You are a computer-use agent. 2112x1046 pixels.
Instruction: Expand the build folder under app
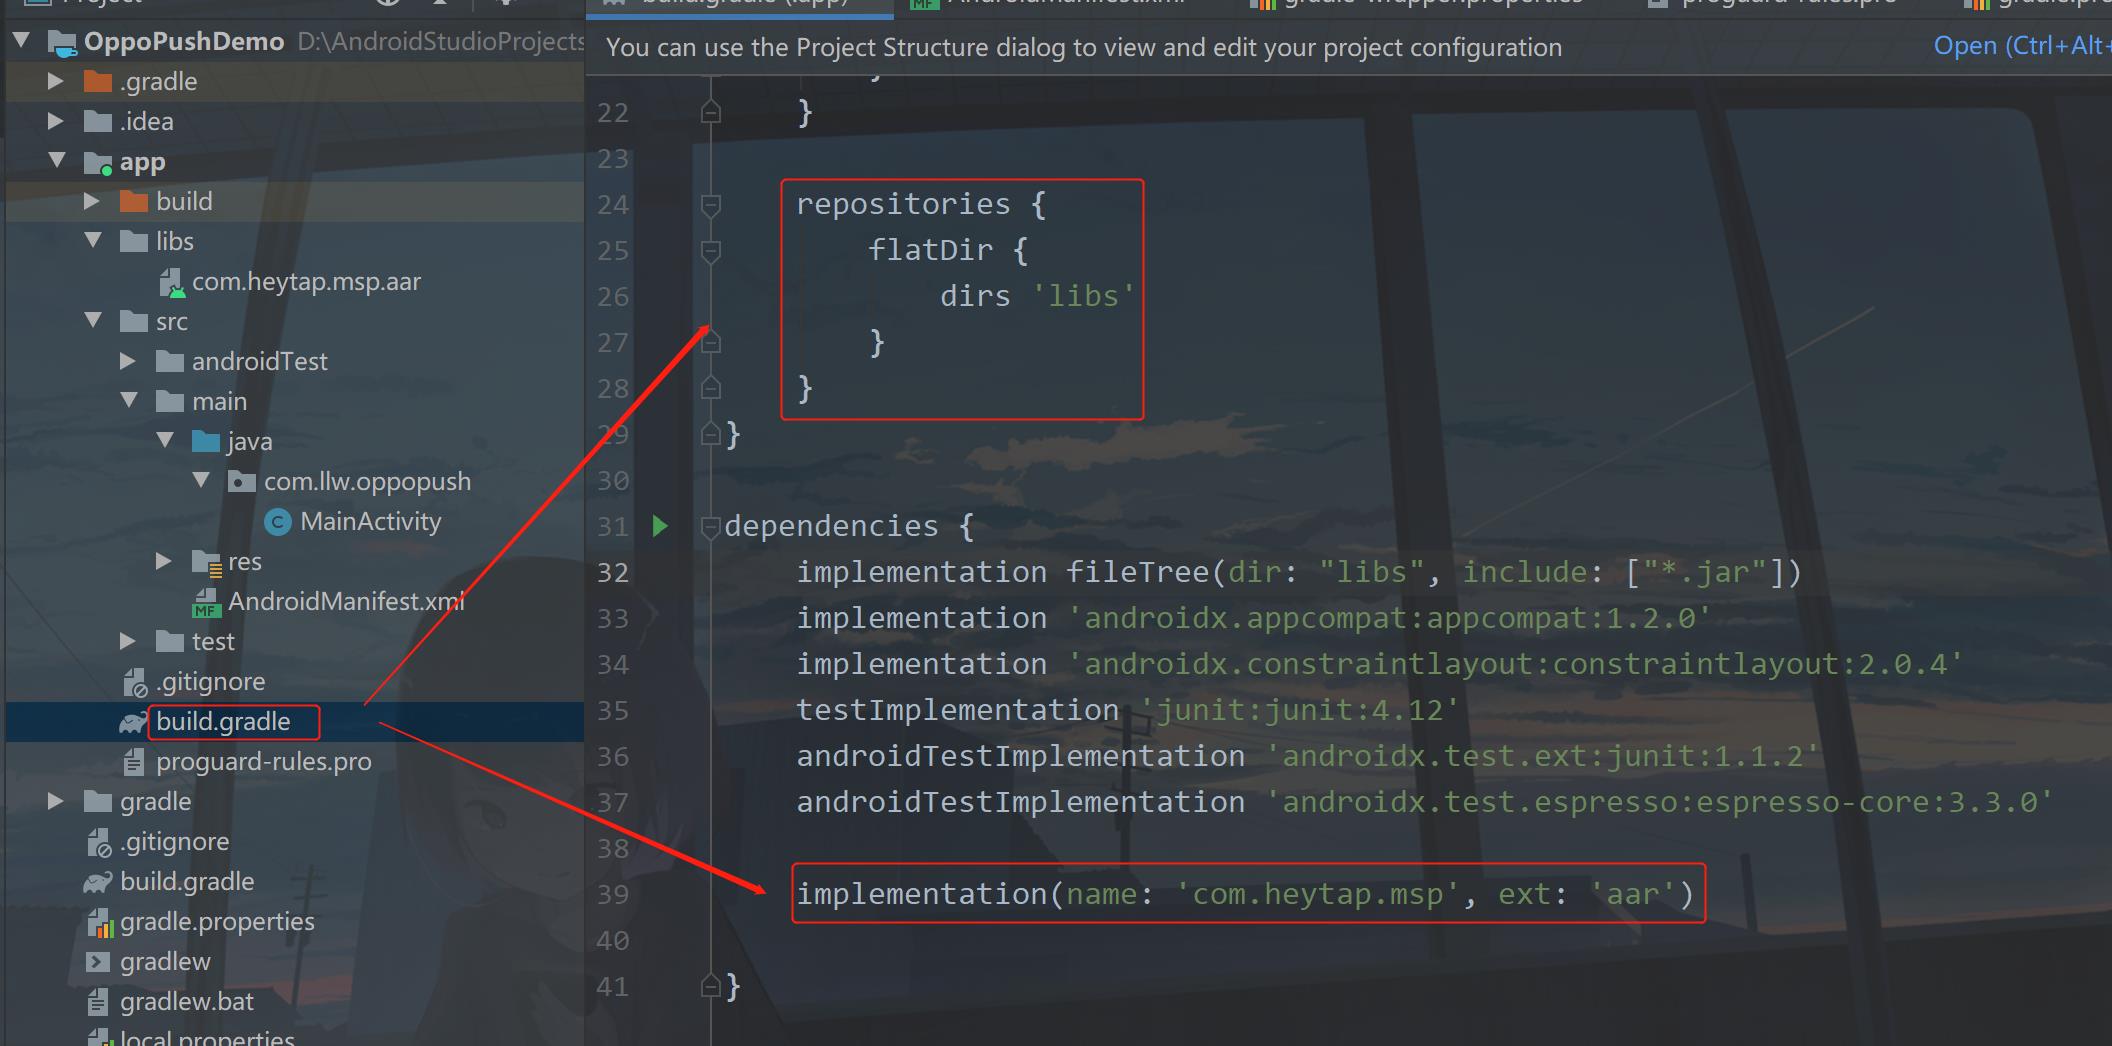92,201
